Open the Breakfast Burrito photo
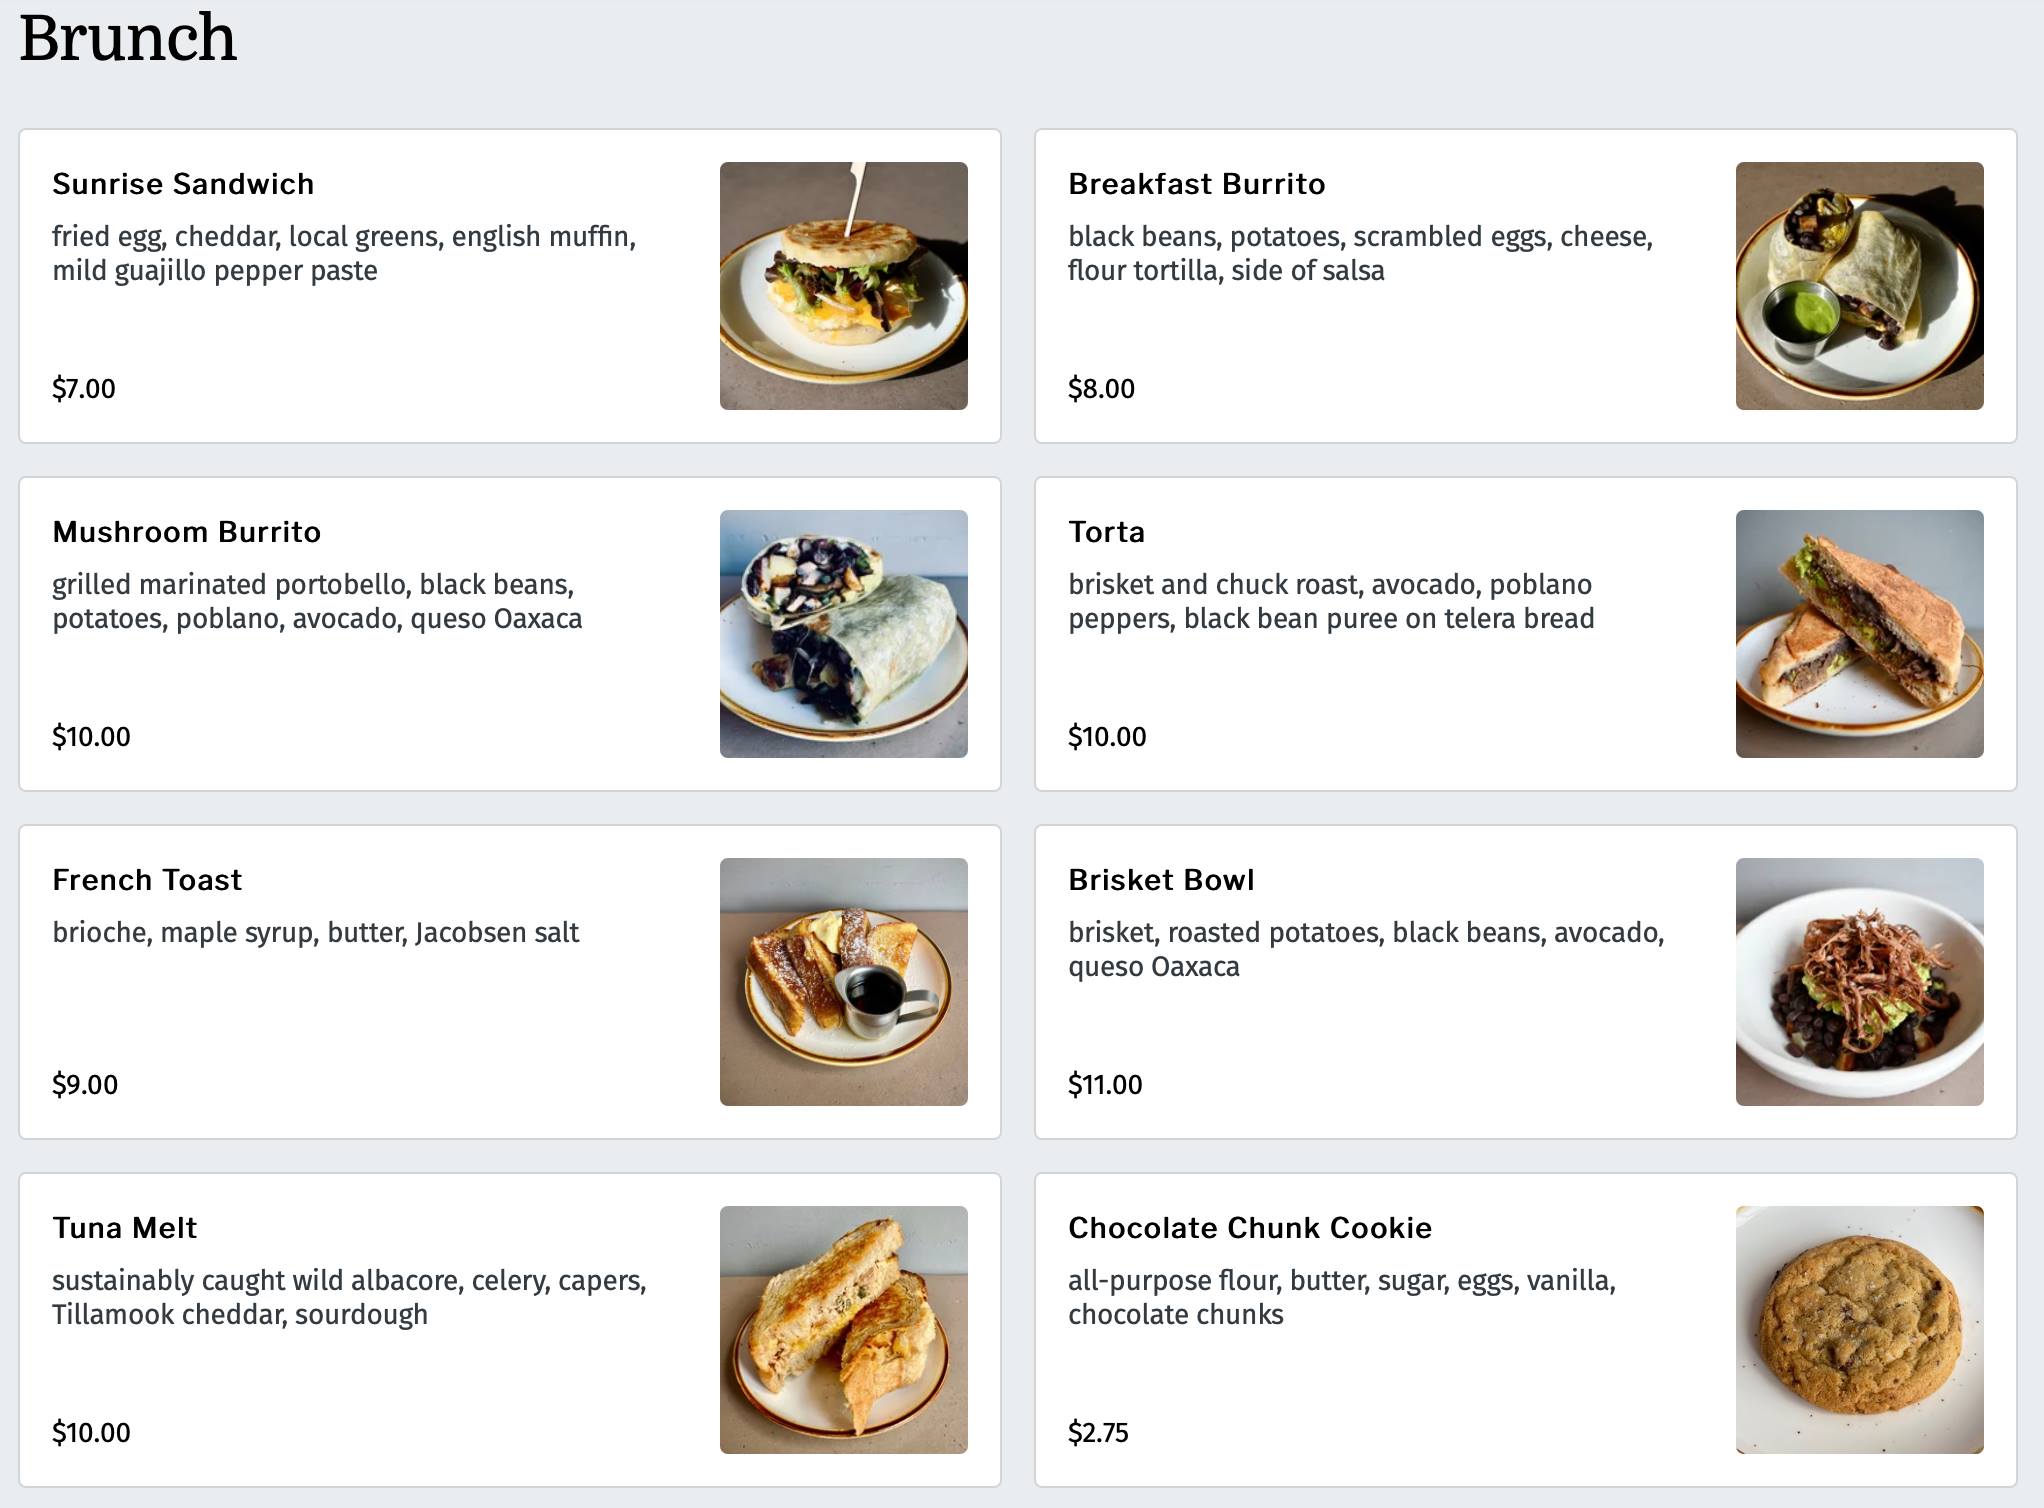 1859,286
